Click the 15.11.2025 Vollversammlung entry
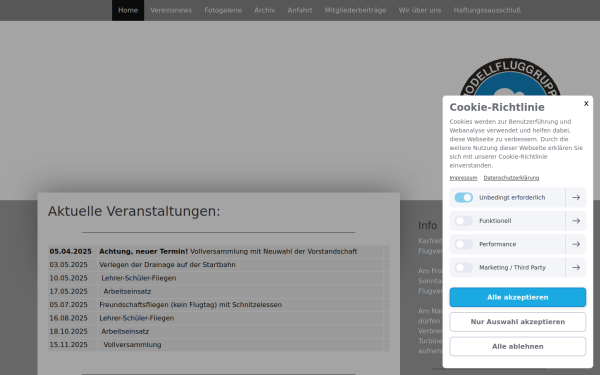Image resolution: width=600 pixels, height=375 pixels. coord(132,345)
